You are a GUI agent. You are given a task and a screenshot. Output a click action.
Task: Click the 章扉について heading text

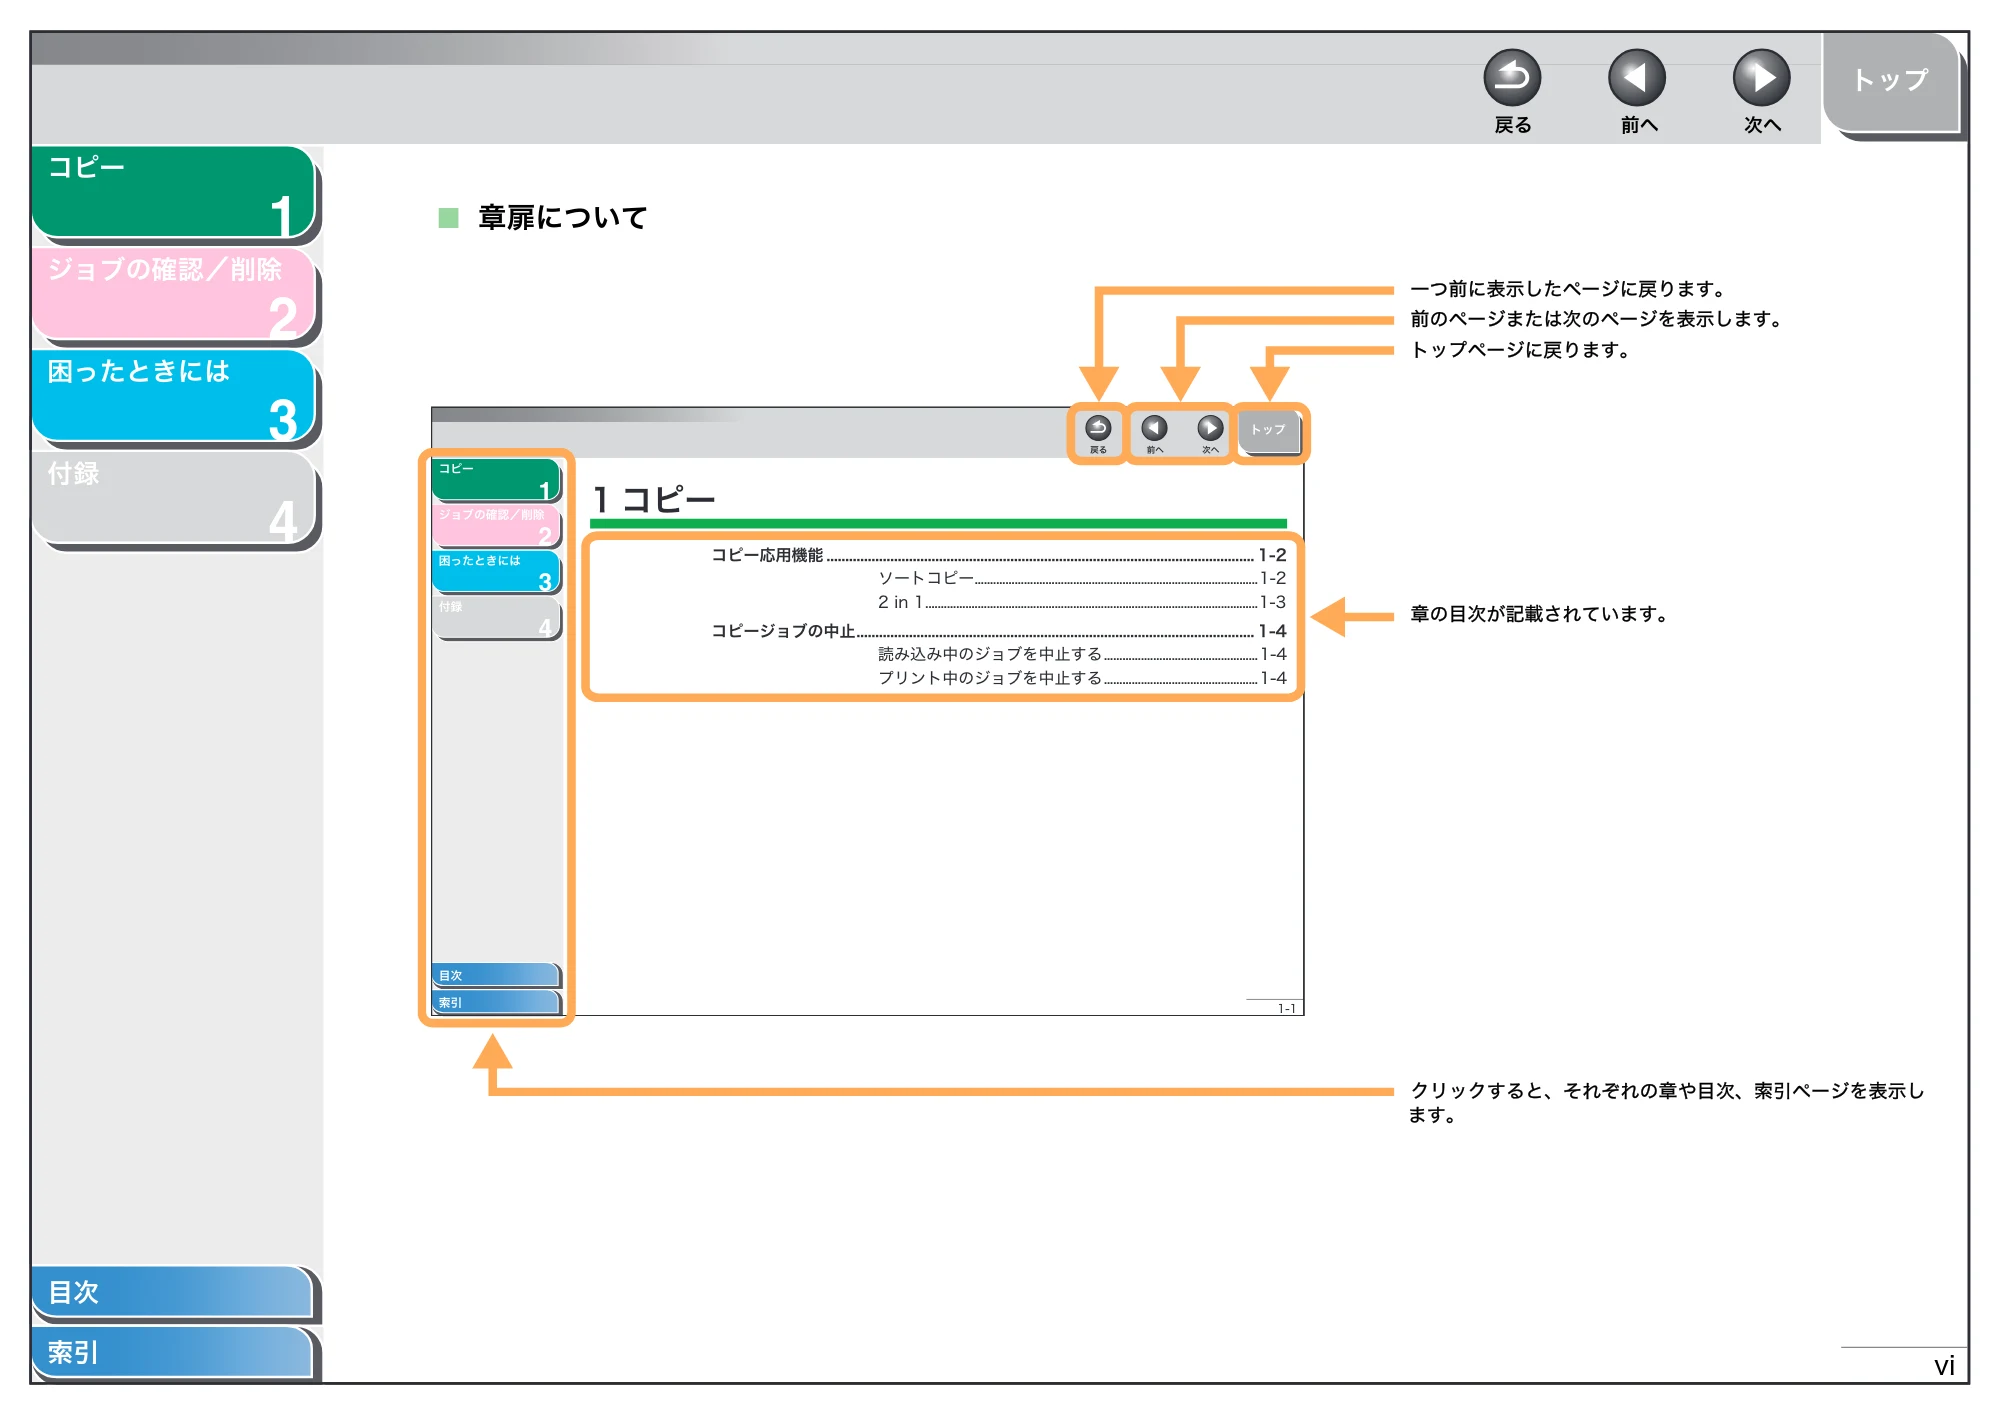pos(562,217)
